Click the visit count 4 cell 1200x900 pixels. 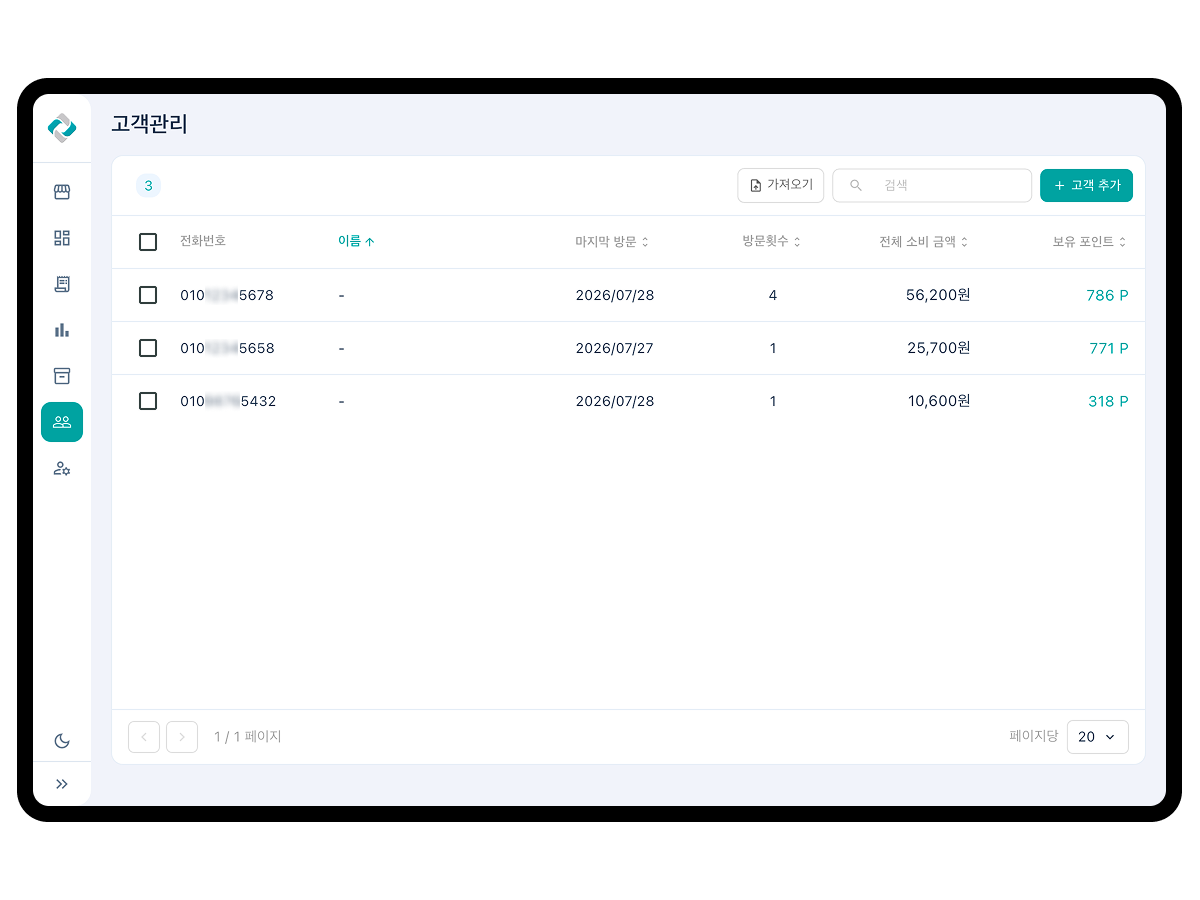pyautogui.click(x=773, y=295)
